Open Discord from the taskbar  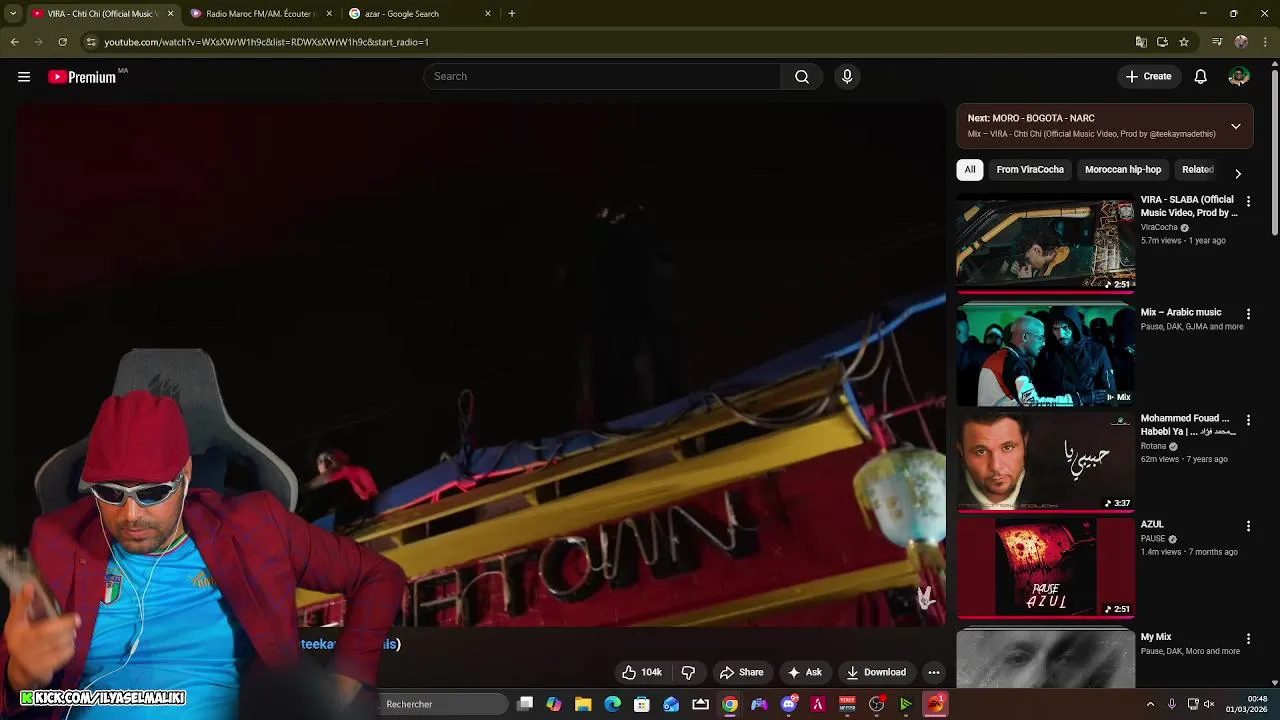pyautogui.click(x=789, y=704)
